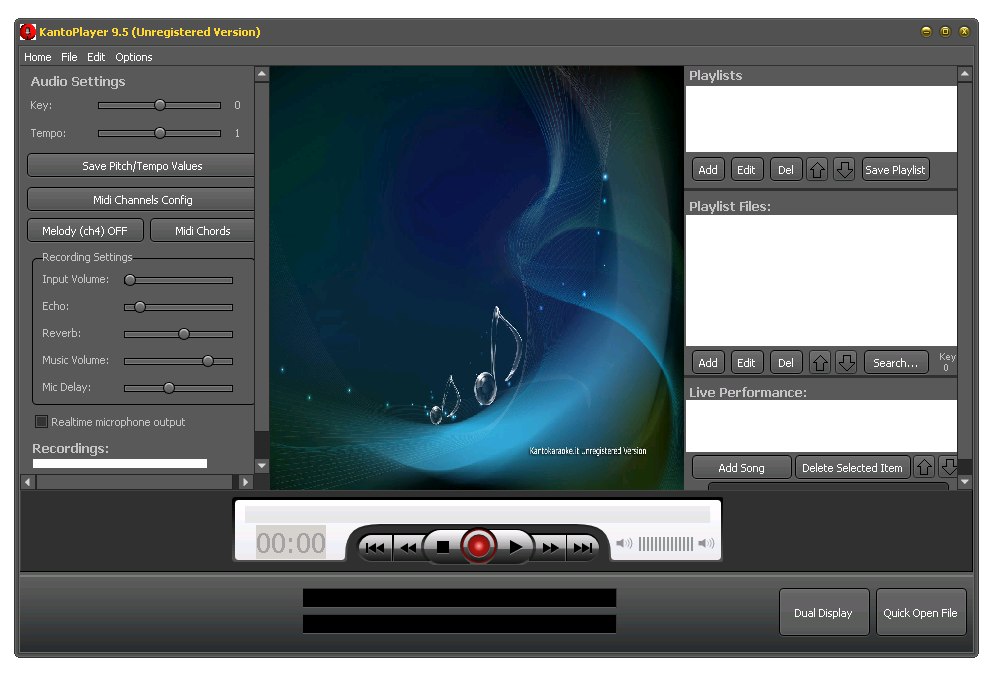Image resolution: width=1001 pixels, height=676 pixels.
Task: Move selected playlist up with arrow
Action: pyautogui.click(x=817, y=170)
